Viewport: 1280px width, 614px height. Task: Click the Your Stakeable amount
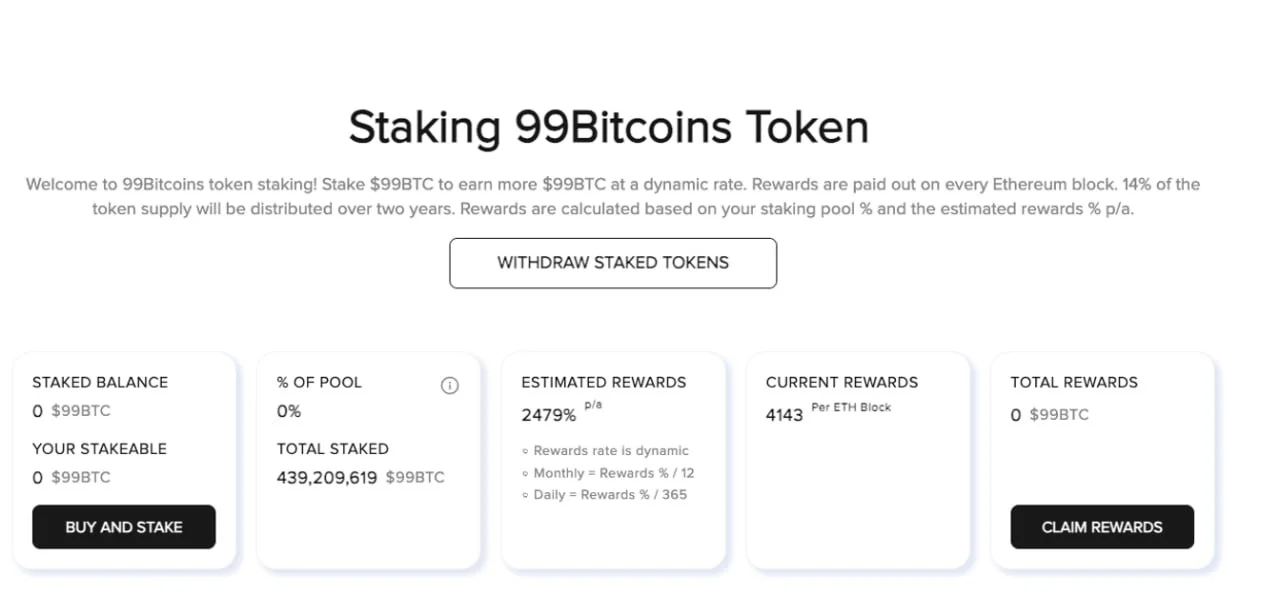[71, 478]
